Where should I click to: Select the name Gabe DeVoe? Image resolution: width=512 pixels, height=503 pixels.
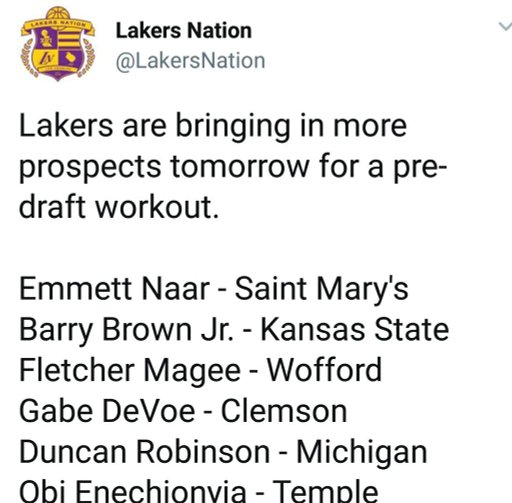[x=107, y=411]
